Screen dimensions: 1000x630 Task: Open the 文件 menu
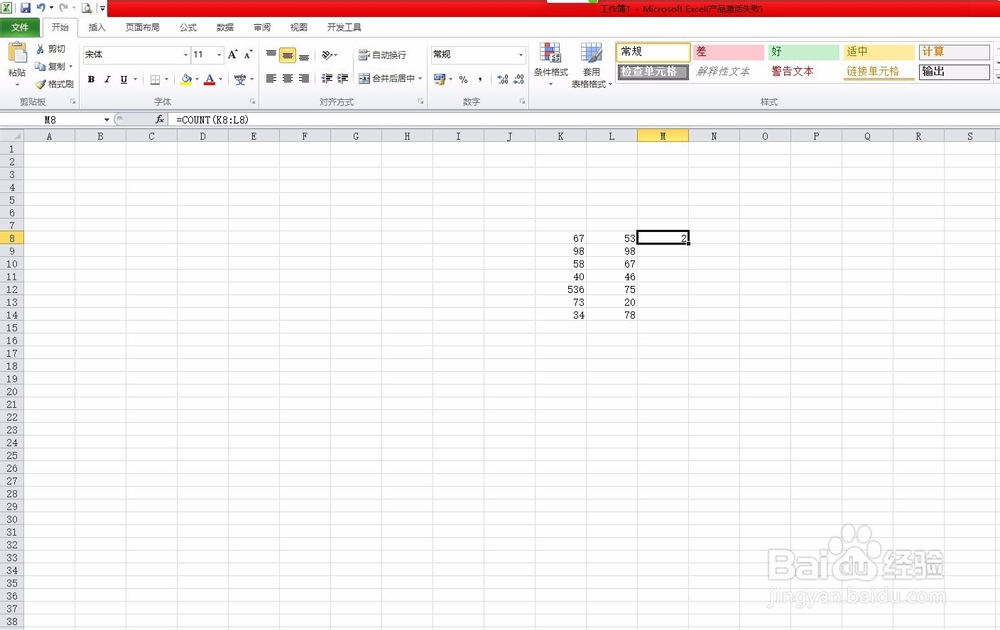[20, 27]
